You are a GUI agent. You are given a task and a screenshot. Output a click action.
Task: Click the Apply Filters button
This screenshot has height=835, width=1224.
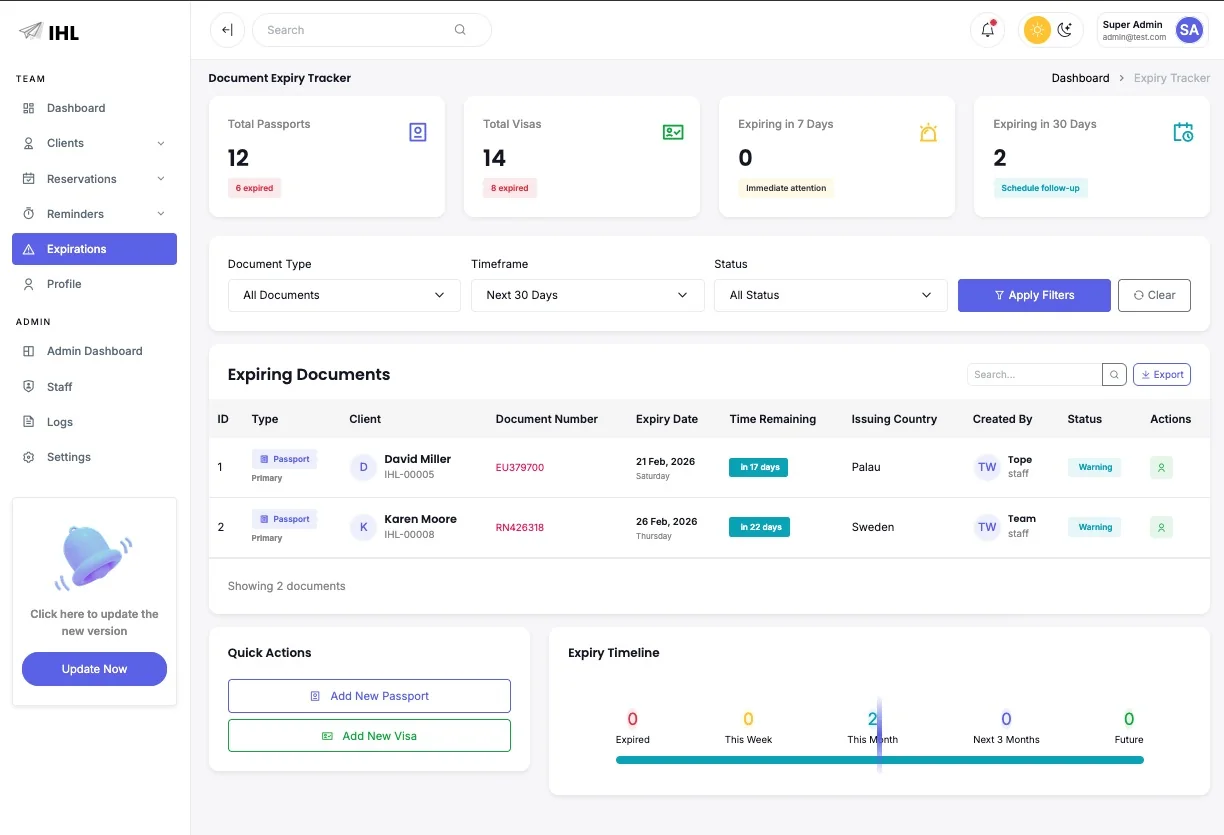pyautogui.click(x=1034, y=295)
